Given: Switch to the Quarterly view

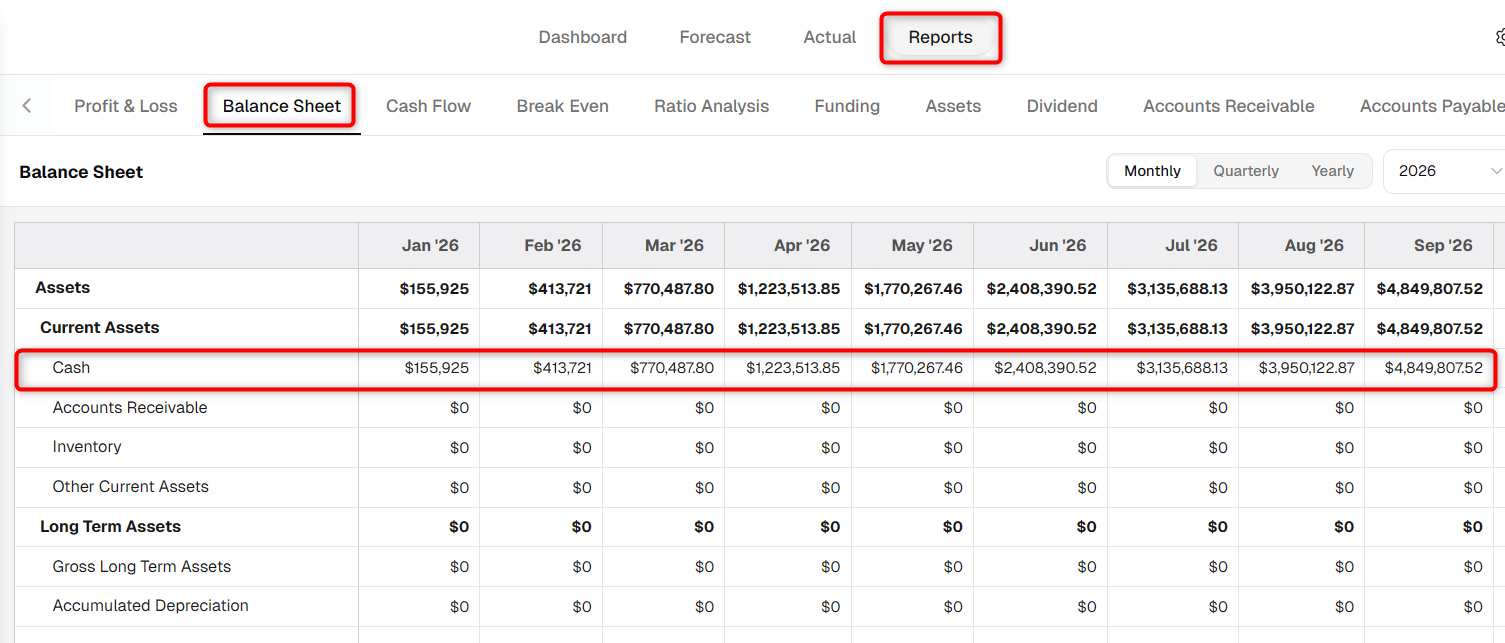Looking at the screenshot, I should [x=1246, y=171].
